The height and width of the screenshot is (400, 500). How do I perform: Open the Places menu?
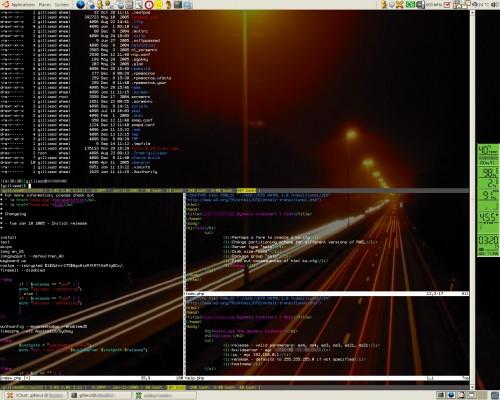click(x=44, y=5)
